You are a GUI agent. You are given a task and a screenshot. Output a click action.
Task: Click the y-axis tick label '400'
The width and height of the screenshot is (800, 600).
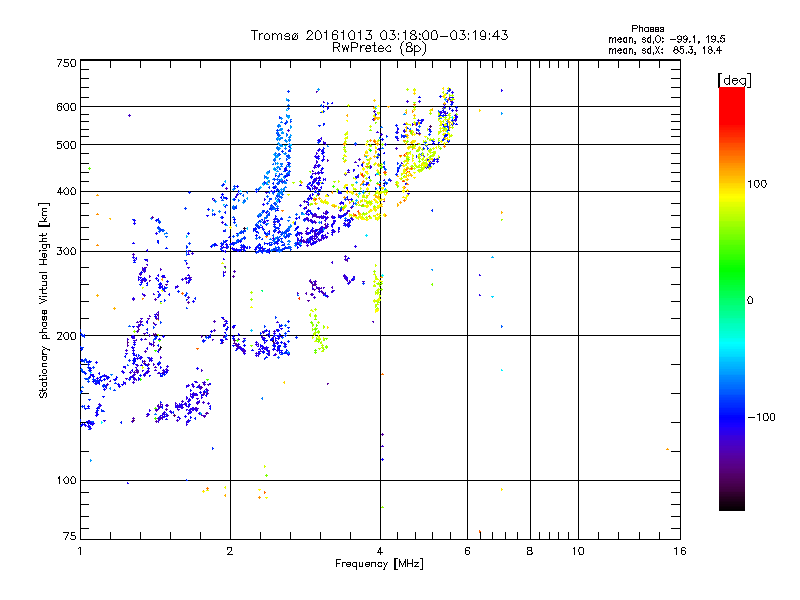(x=66, y=192)
